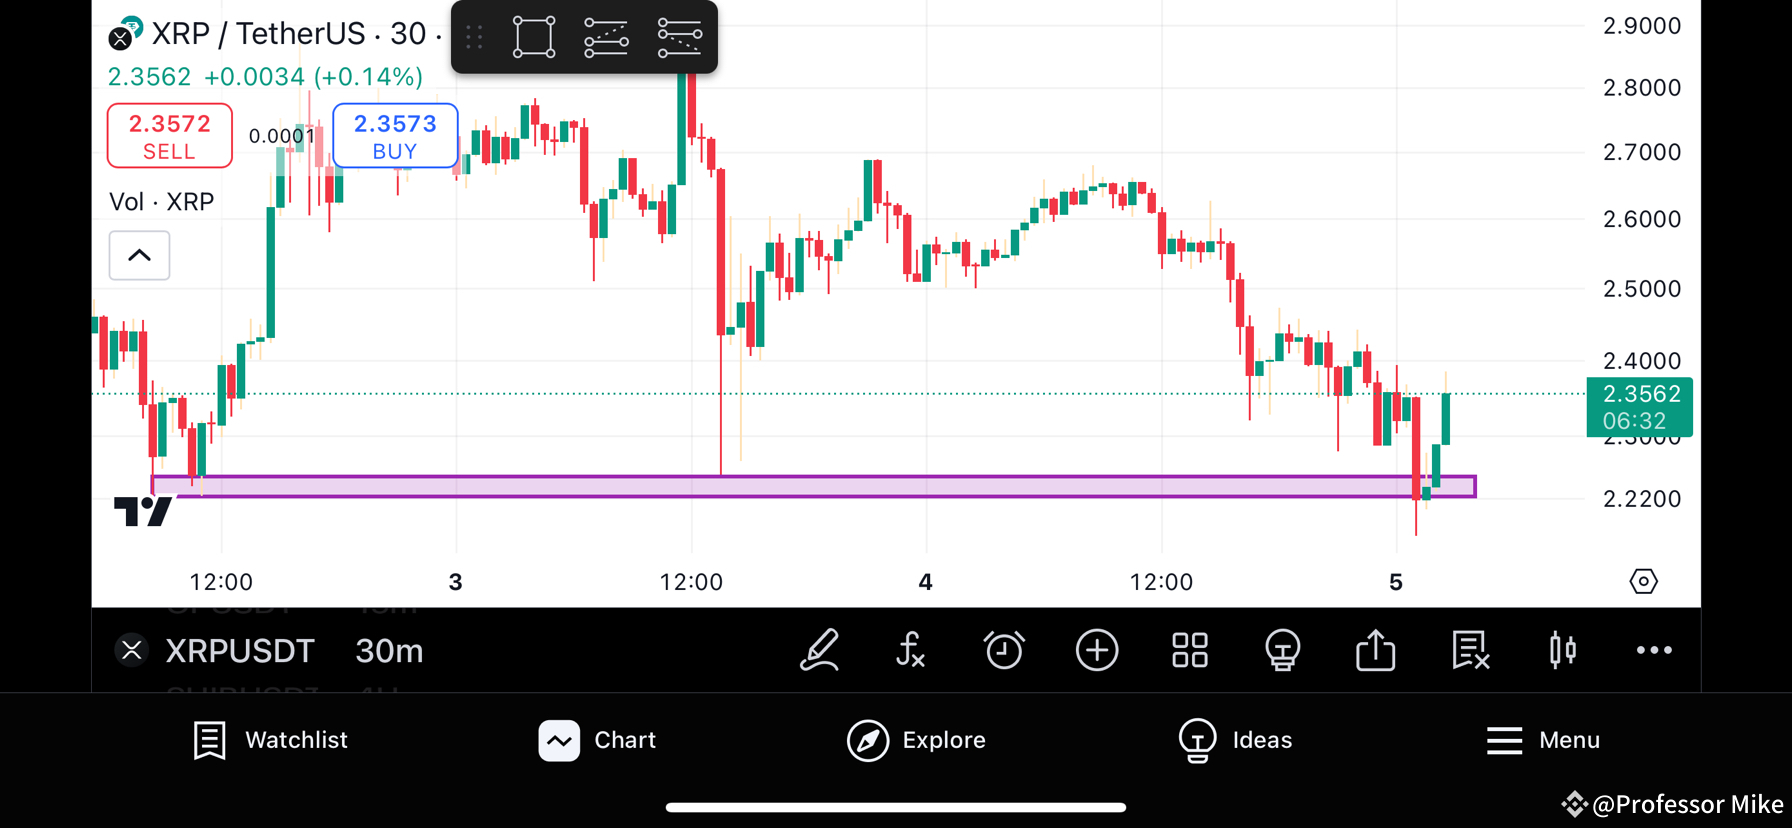Open the multi-chart layout grid icon

1190,650
